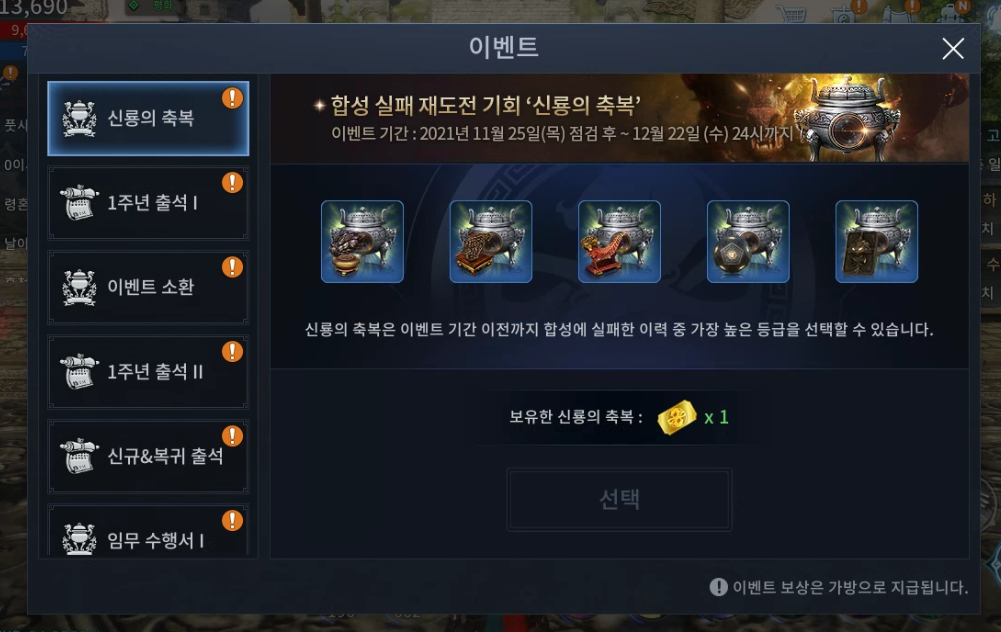1001x632 pixels.
Task: Open the 1주년 출석 II event tab
Action: [148, 372]
